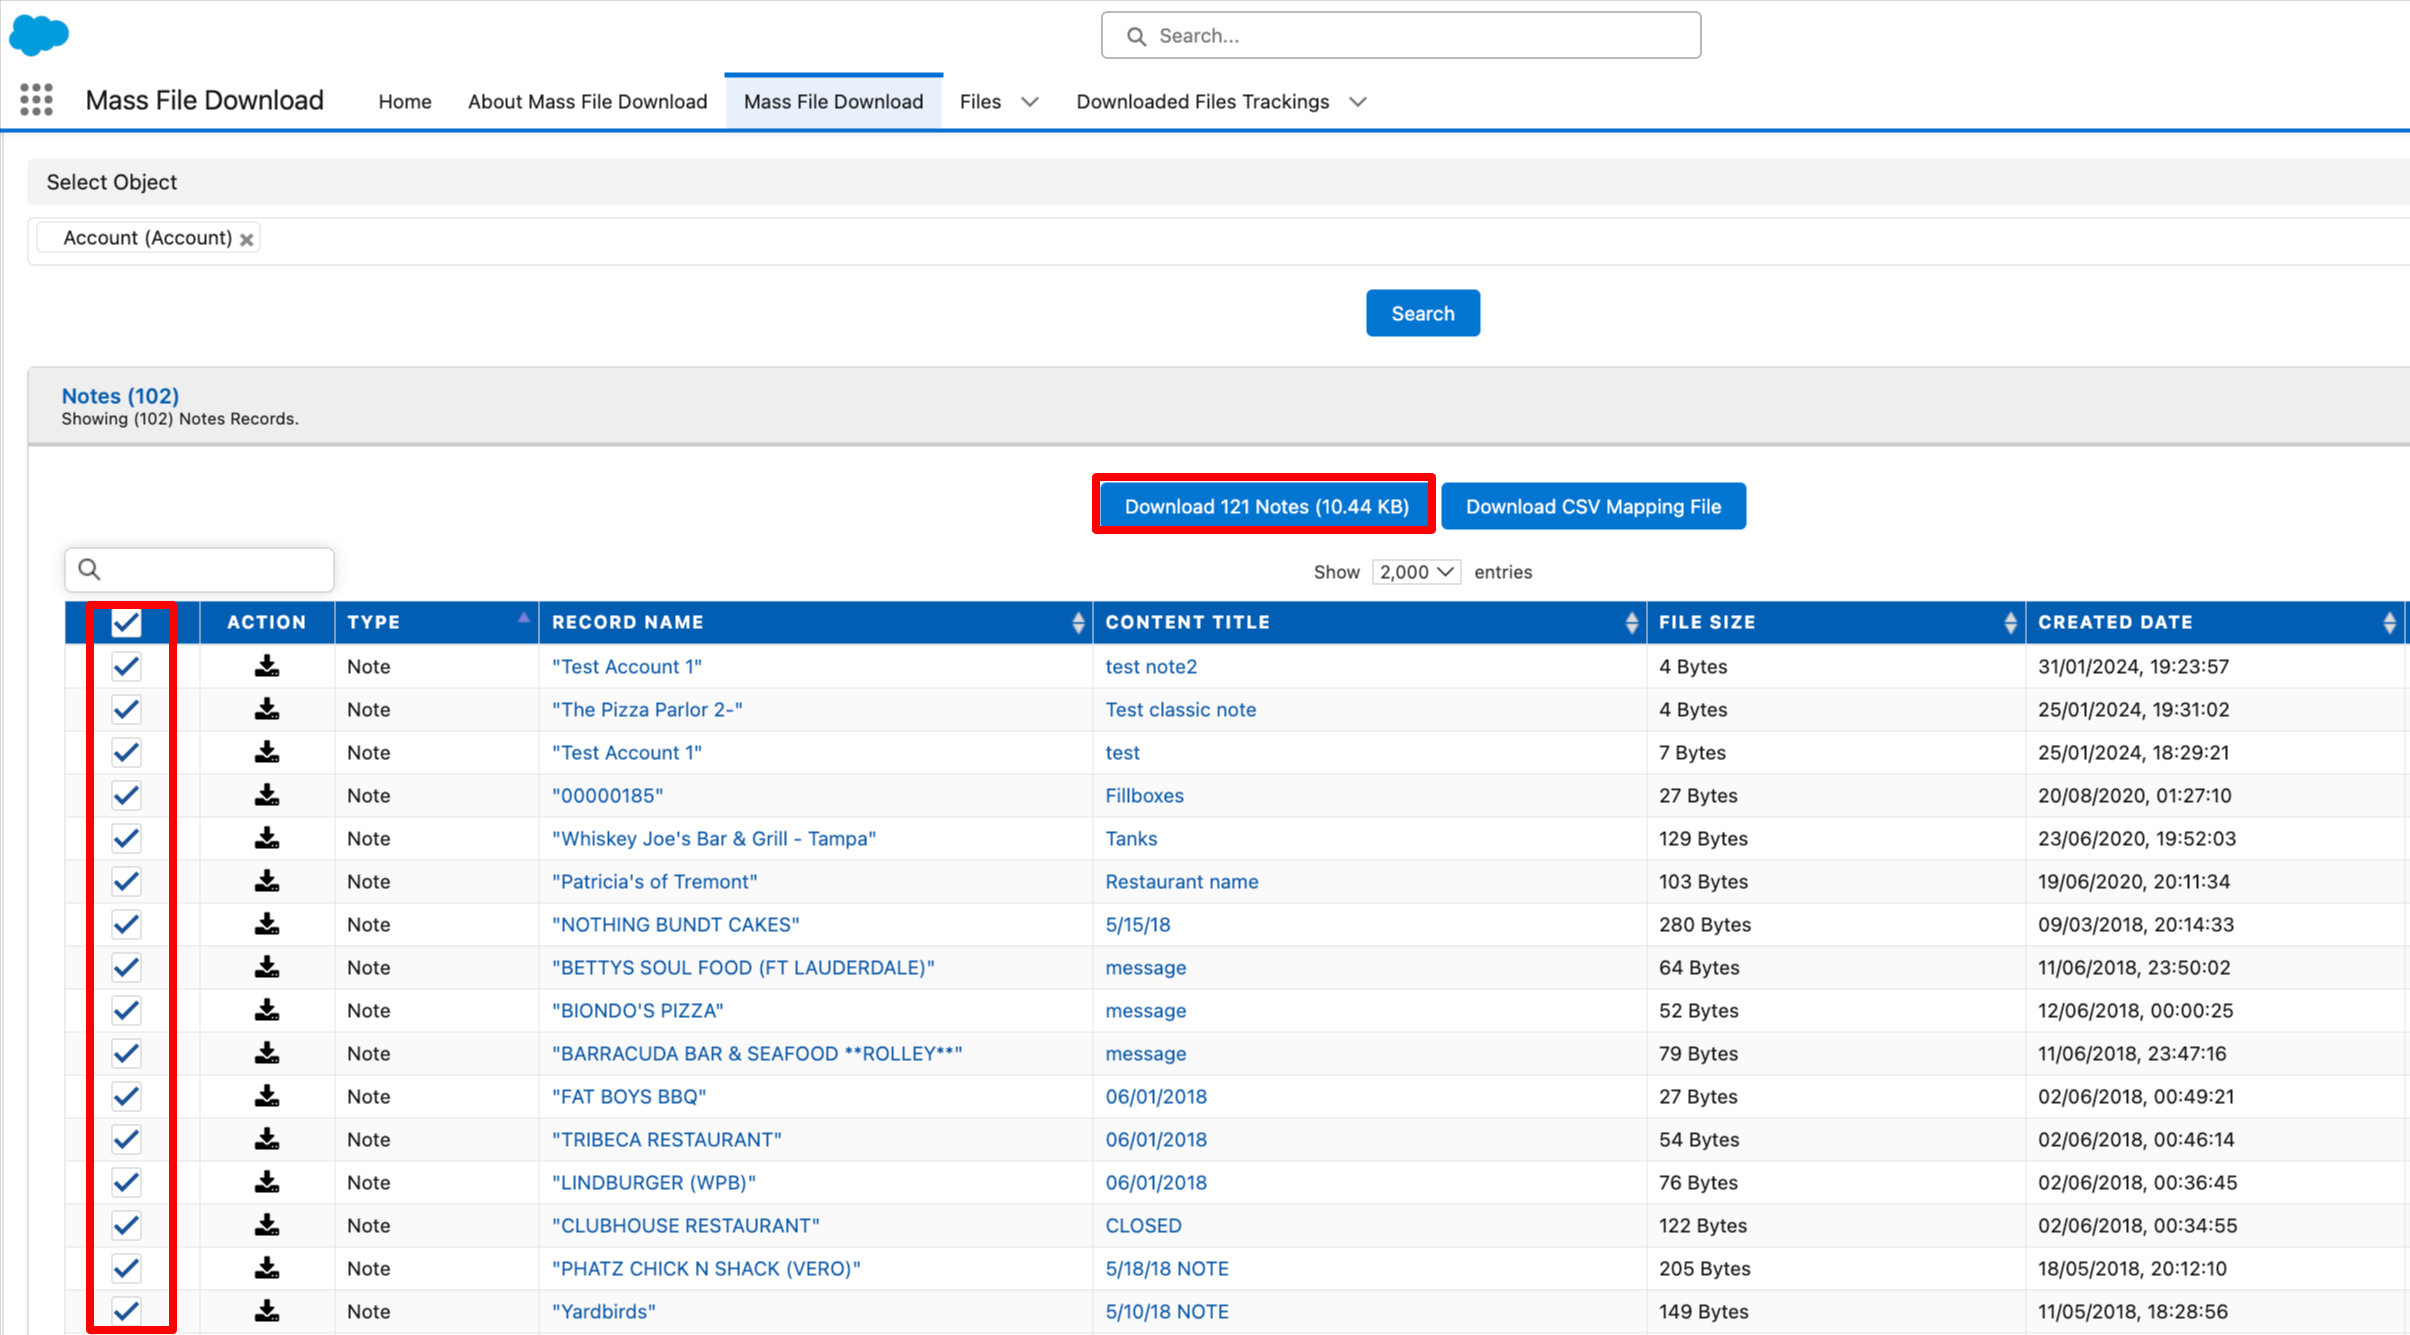Click Download CSV Mapping File button
This screenshot has height=1335, width=2410.
(1592, 506)
